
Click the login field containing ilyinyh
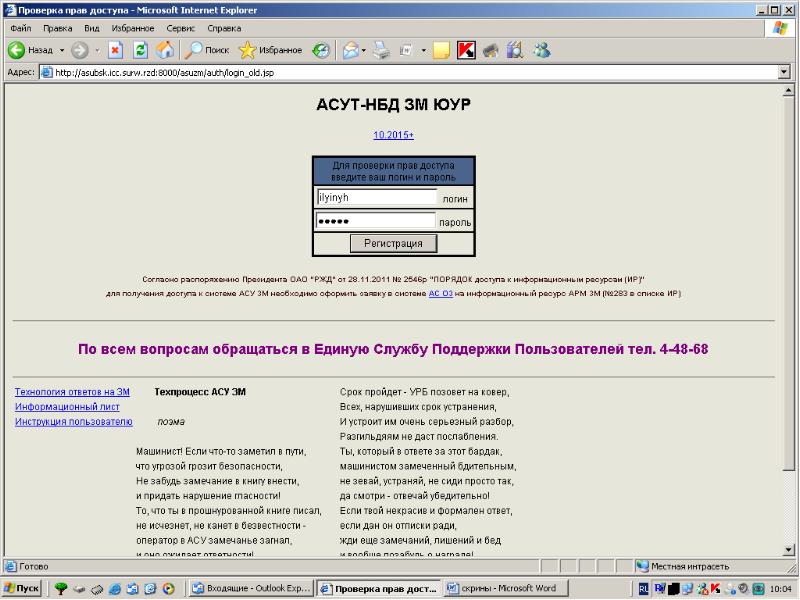click(x=376, y=198)
